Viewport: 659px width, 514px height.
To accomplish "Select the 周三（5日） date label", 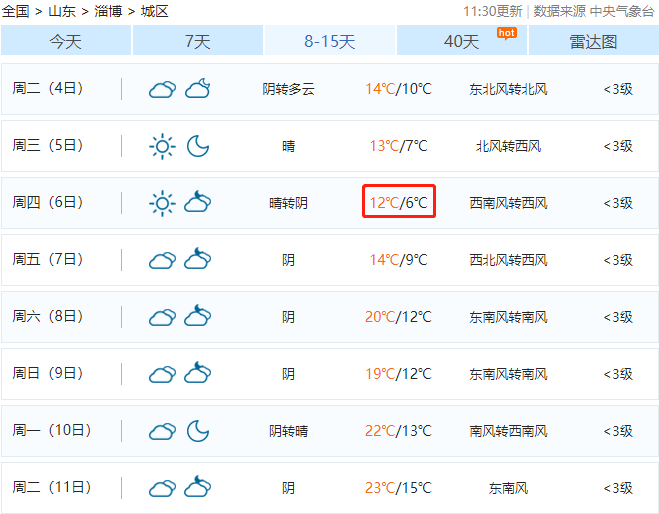I will coord(47,145).
